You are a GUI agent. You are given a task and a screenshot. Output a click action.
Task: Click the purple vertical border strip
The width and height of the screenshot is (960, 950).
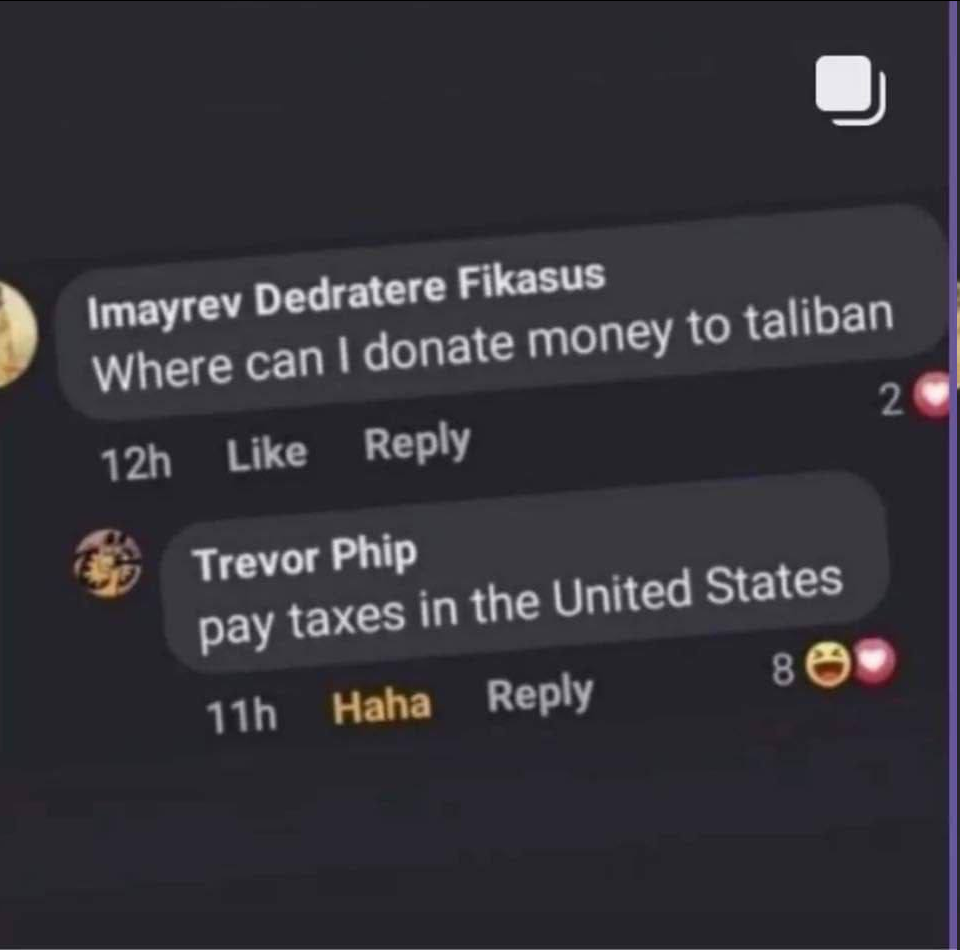click(954, 475)
